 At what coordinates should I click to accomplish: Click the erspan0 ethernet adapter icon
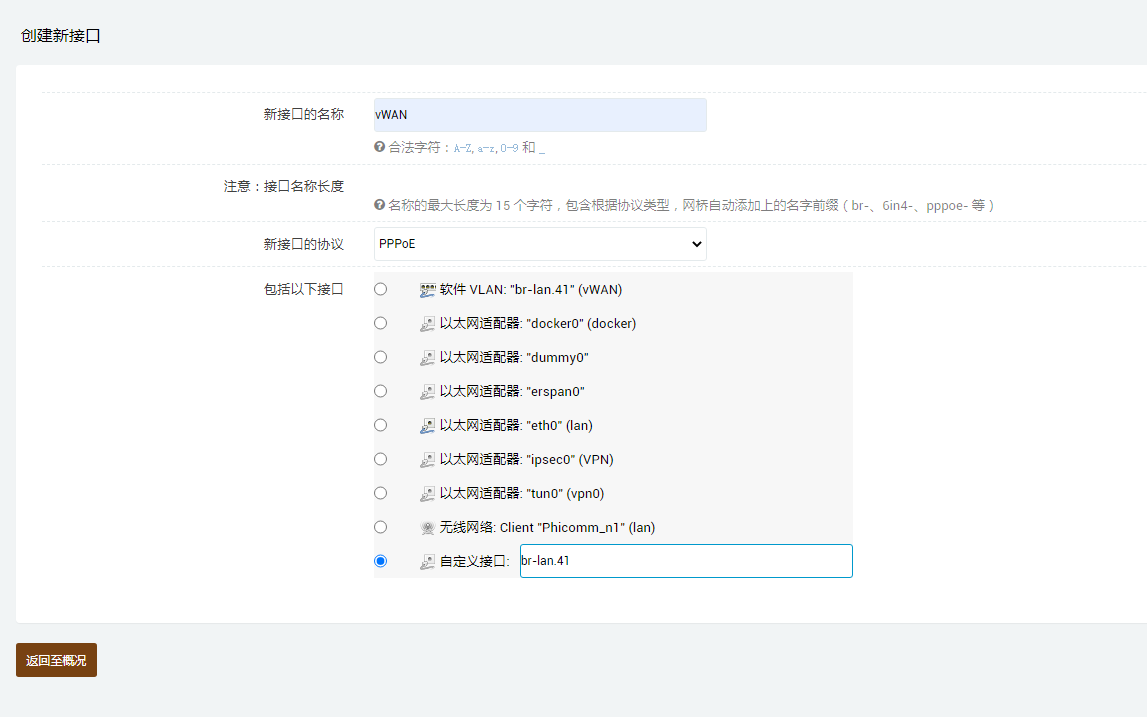(x=427, y=392)
